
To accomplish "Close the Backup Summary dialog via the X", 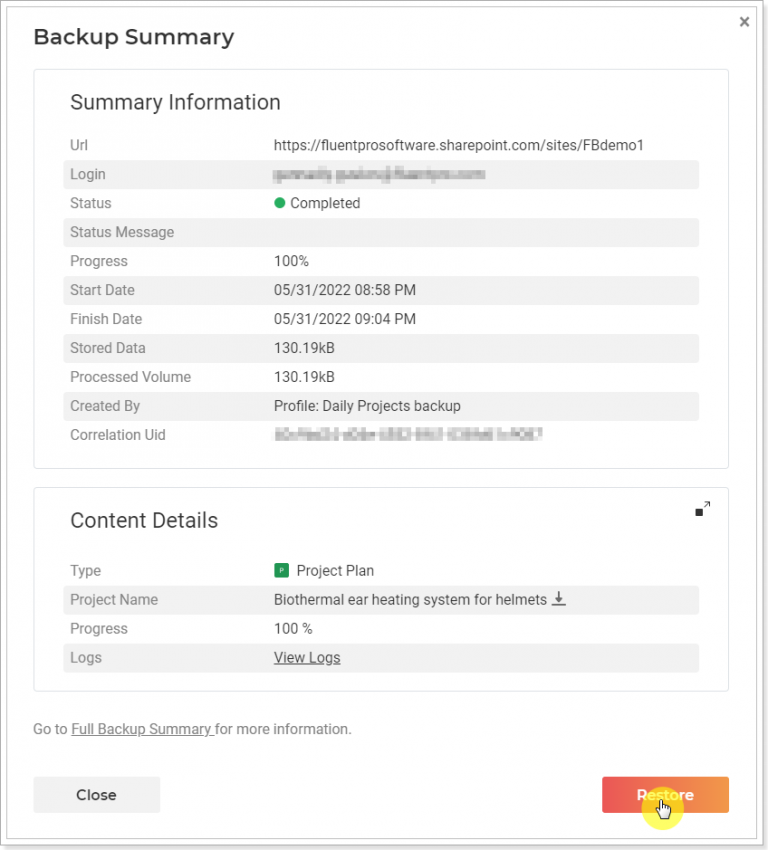I will [744, 21].
